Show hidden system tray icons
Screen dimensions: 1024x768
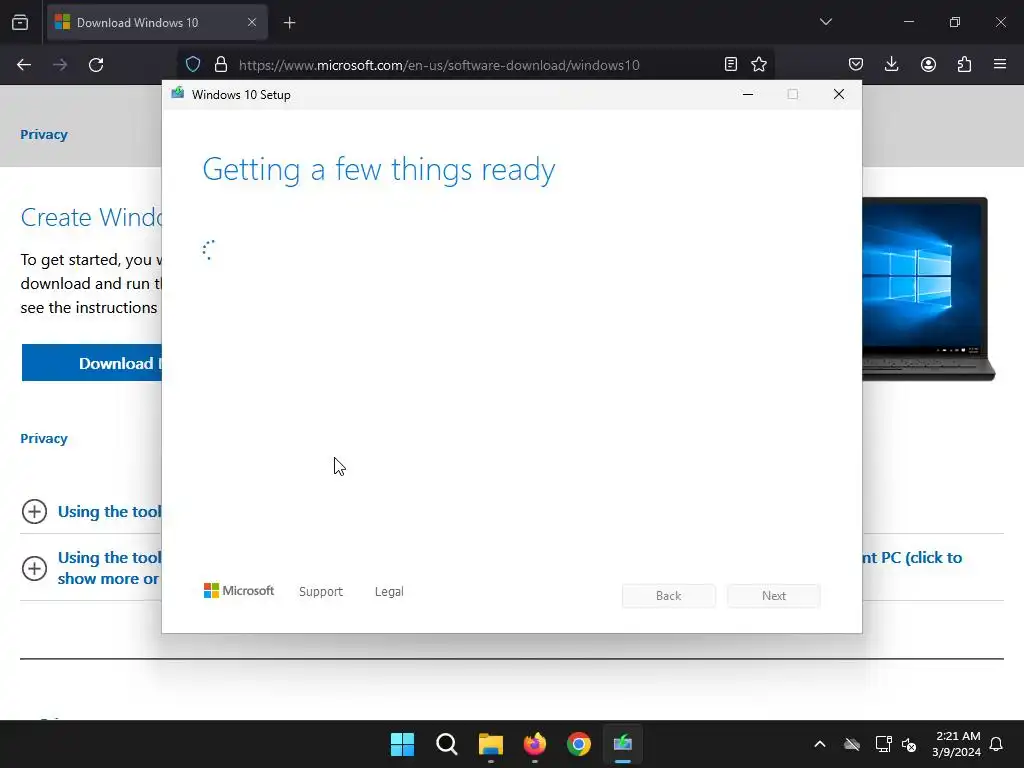(820, 744)
